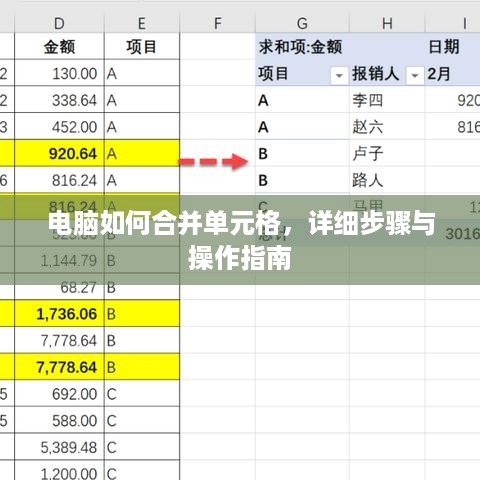The height and width of the screenshot is (480, 480).
Task: Select project B cell beside 卢子
Action: click(302, 153)
